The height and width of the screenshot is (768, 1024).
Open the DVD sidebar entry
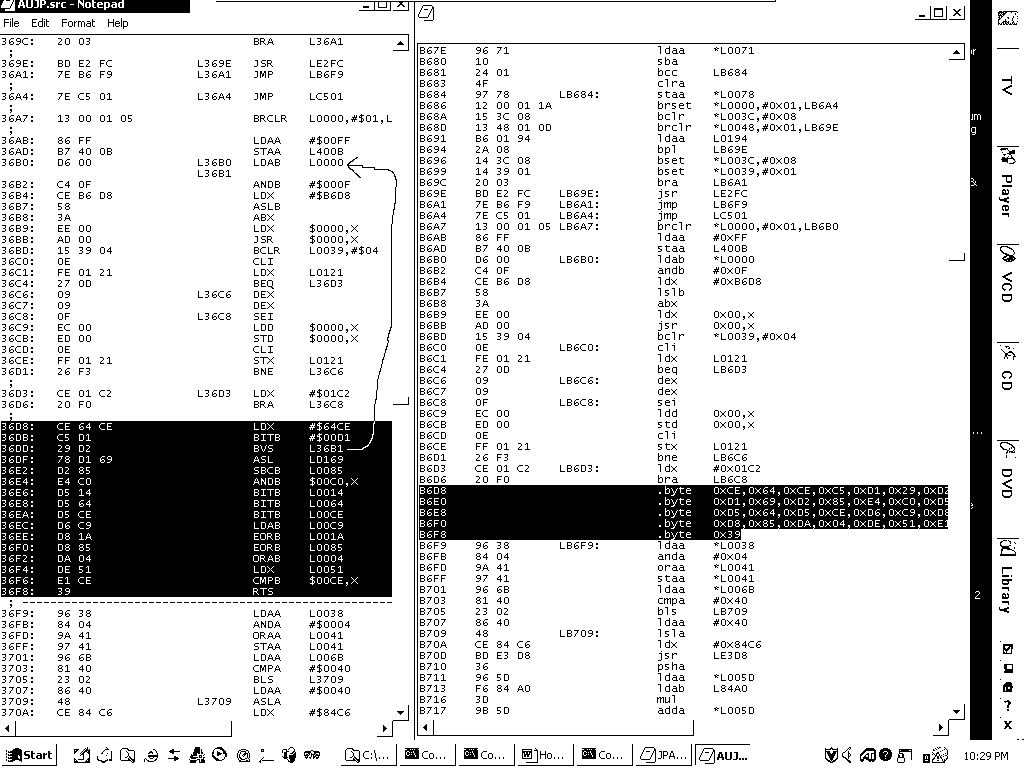tap(1005, 466)
